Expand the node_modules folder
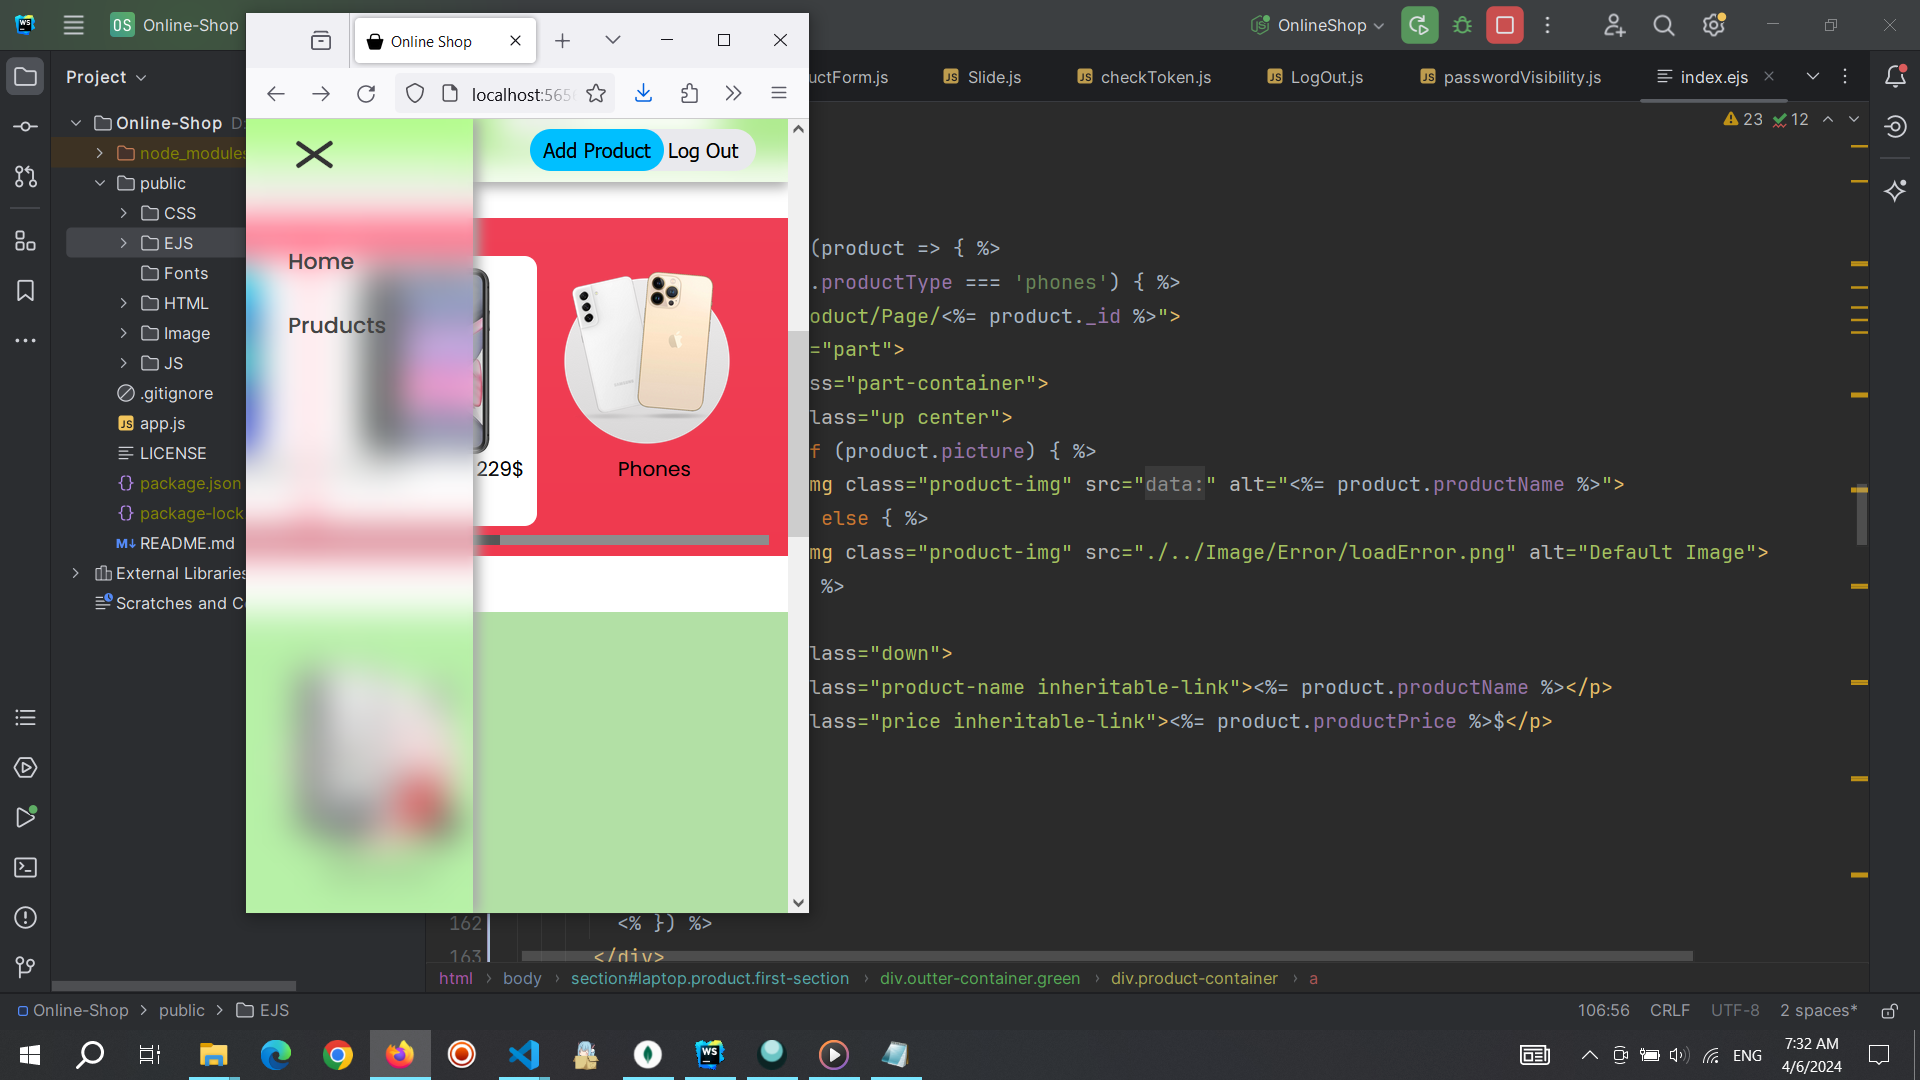 click(100, 153)
